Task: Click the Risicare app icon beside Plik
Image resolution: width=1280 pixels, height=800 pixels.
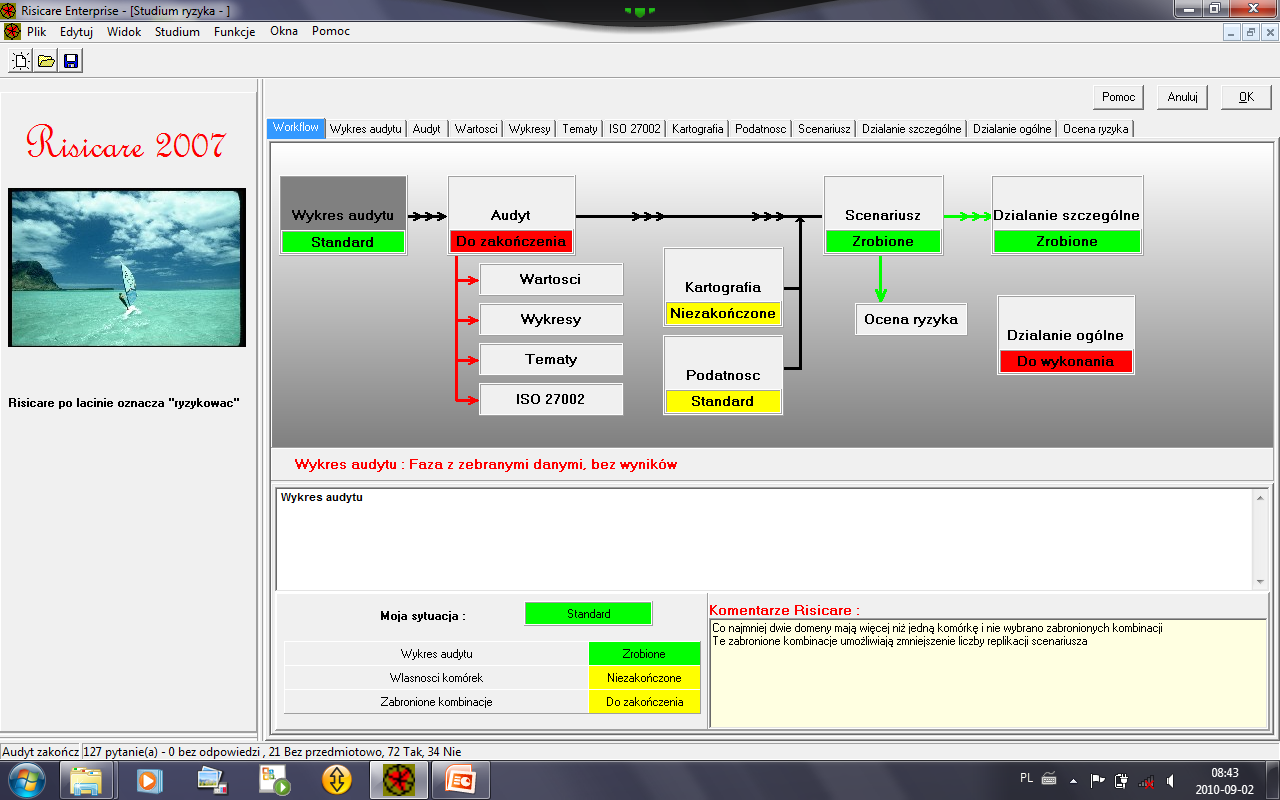Action: coord(12,31)
